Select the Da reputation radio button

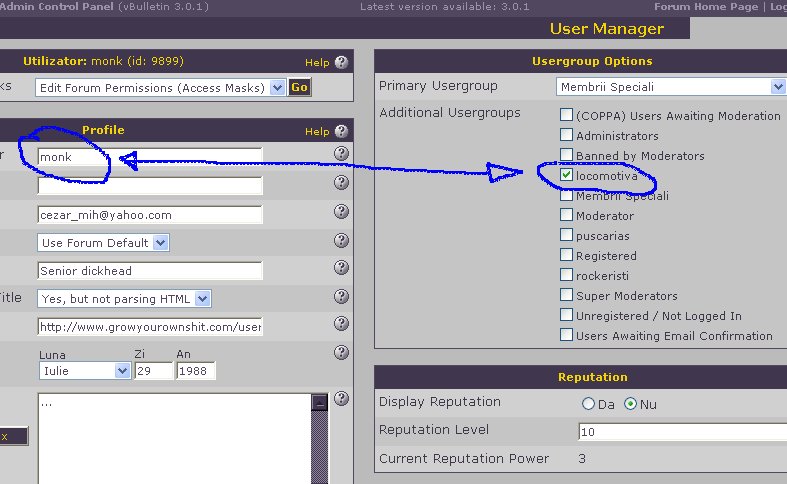pyautogui.click(x=588, y=404)
